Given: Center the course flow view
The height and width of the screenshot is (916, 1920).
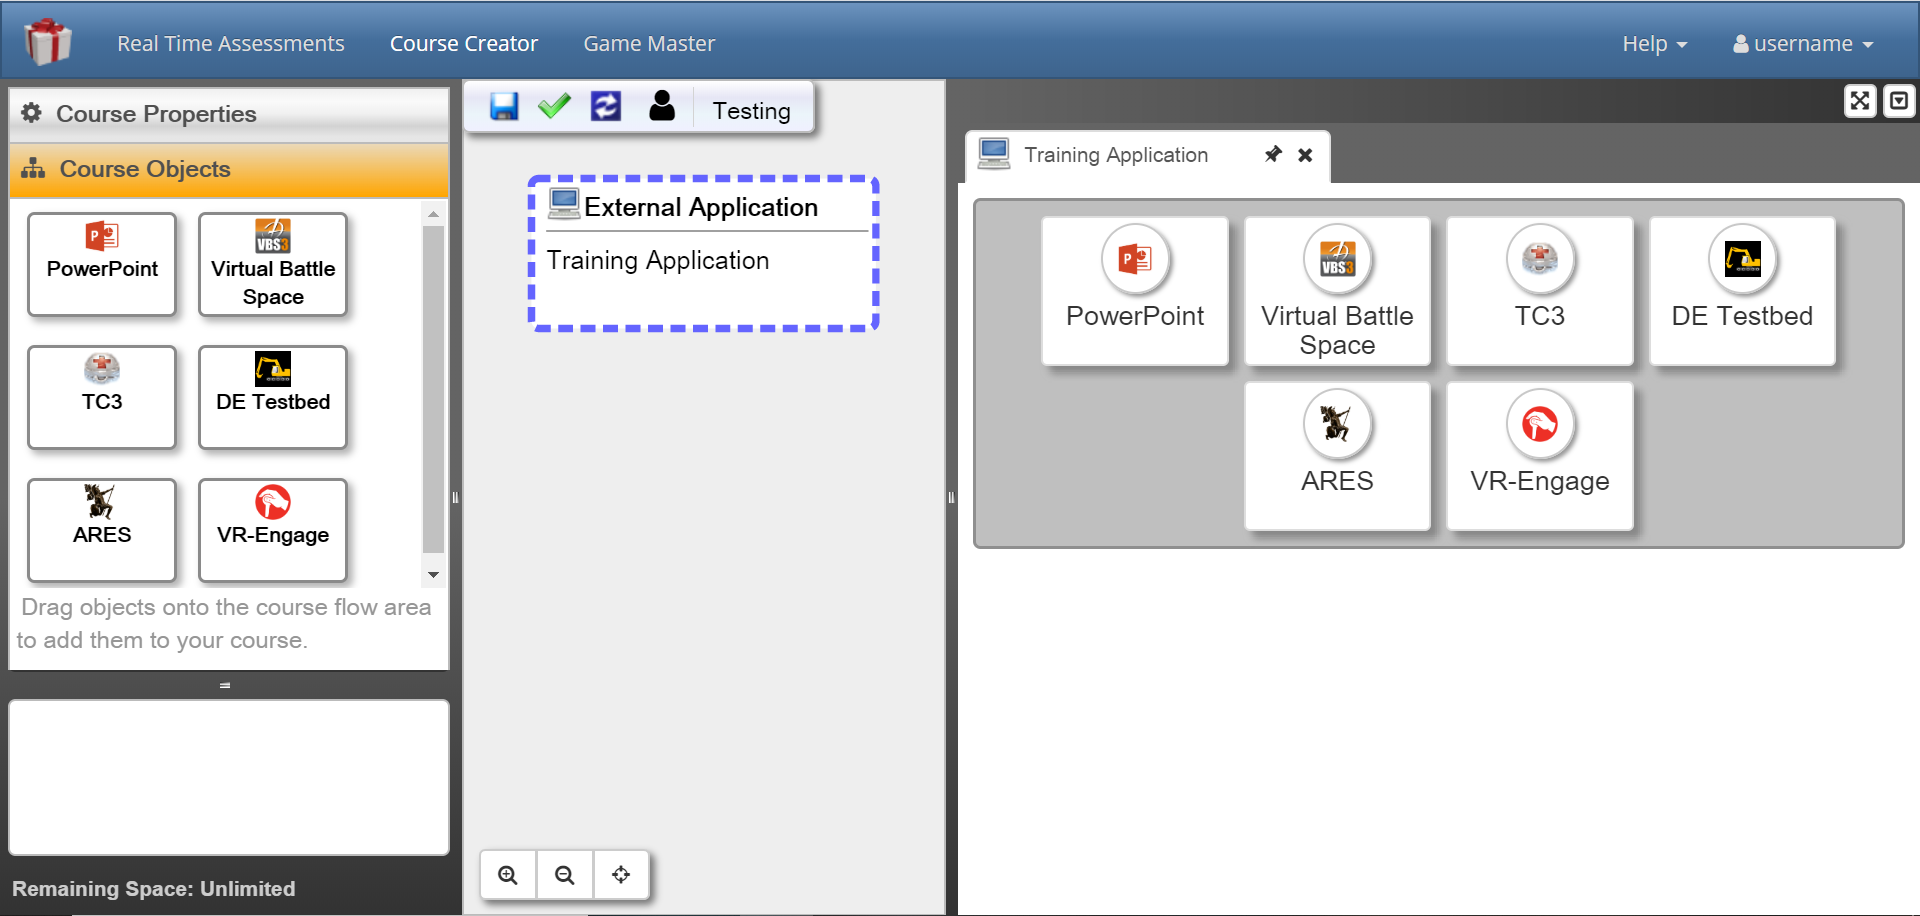Looking at the screenshot, I should (x=621, y=875).
